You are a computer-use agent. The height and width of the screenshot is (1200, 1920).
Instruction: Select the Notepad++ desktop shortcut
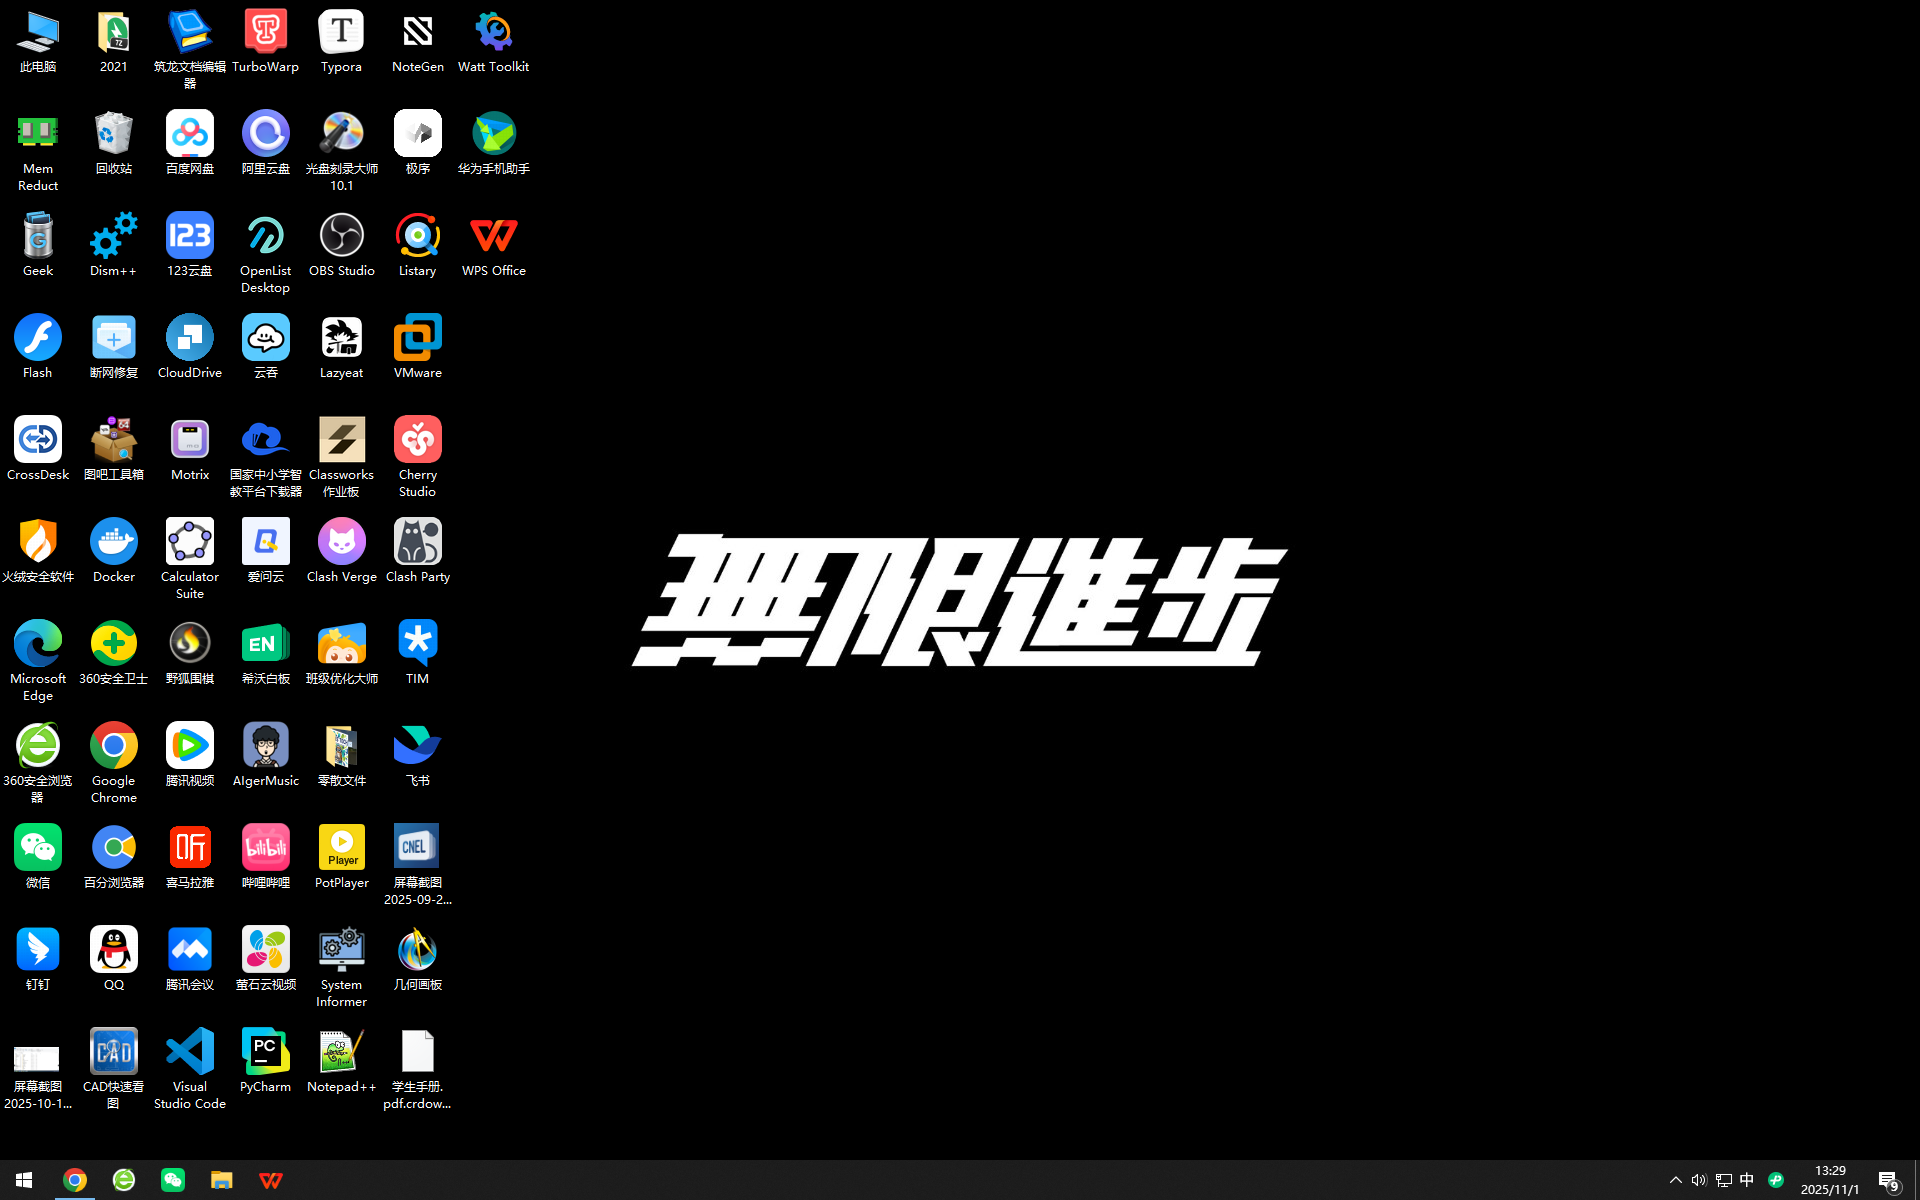[341, 1053]
